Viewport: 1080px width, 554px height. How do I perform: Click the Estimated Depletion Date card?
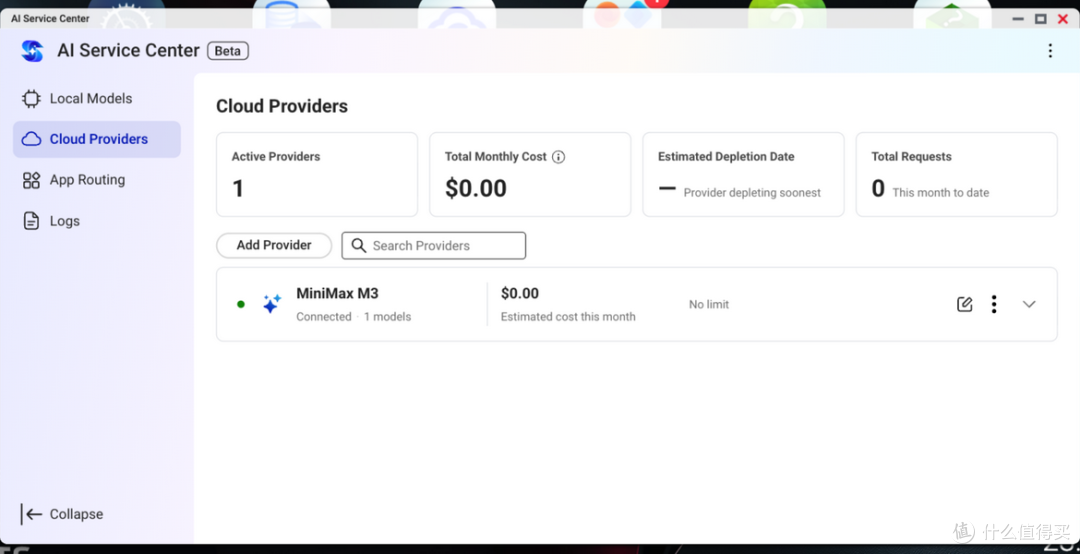click(x=743, y=174)
